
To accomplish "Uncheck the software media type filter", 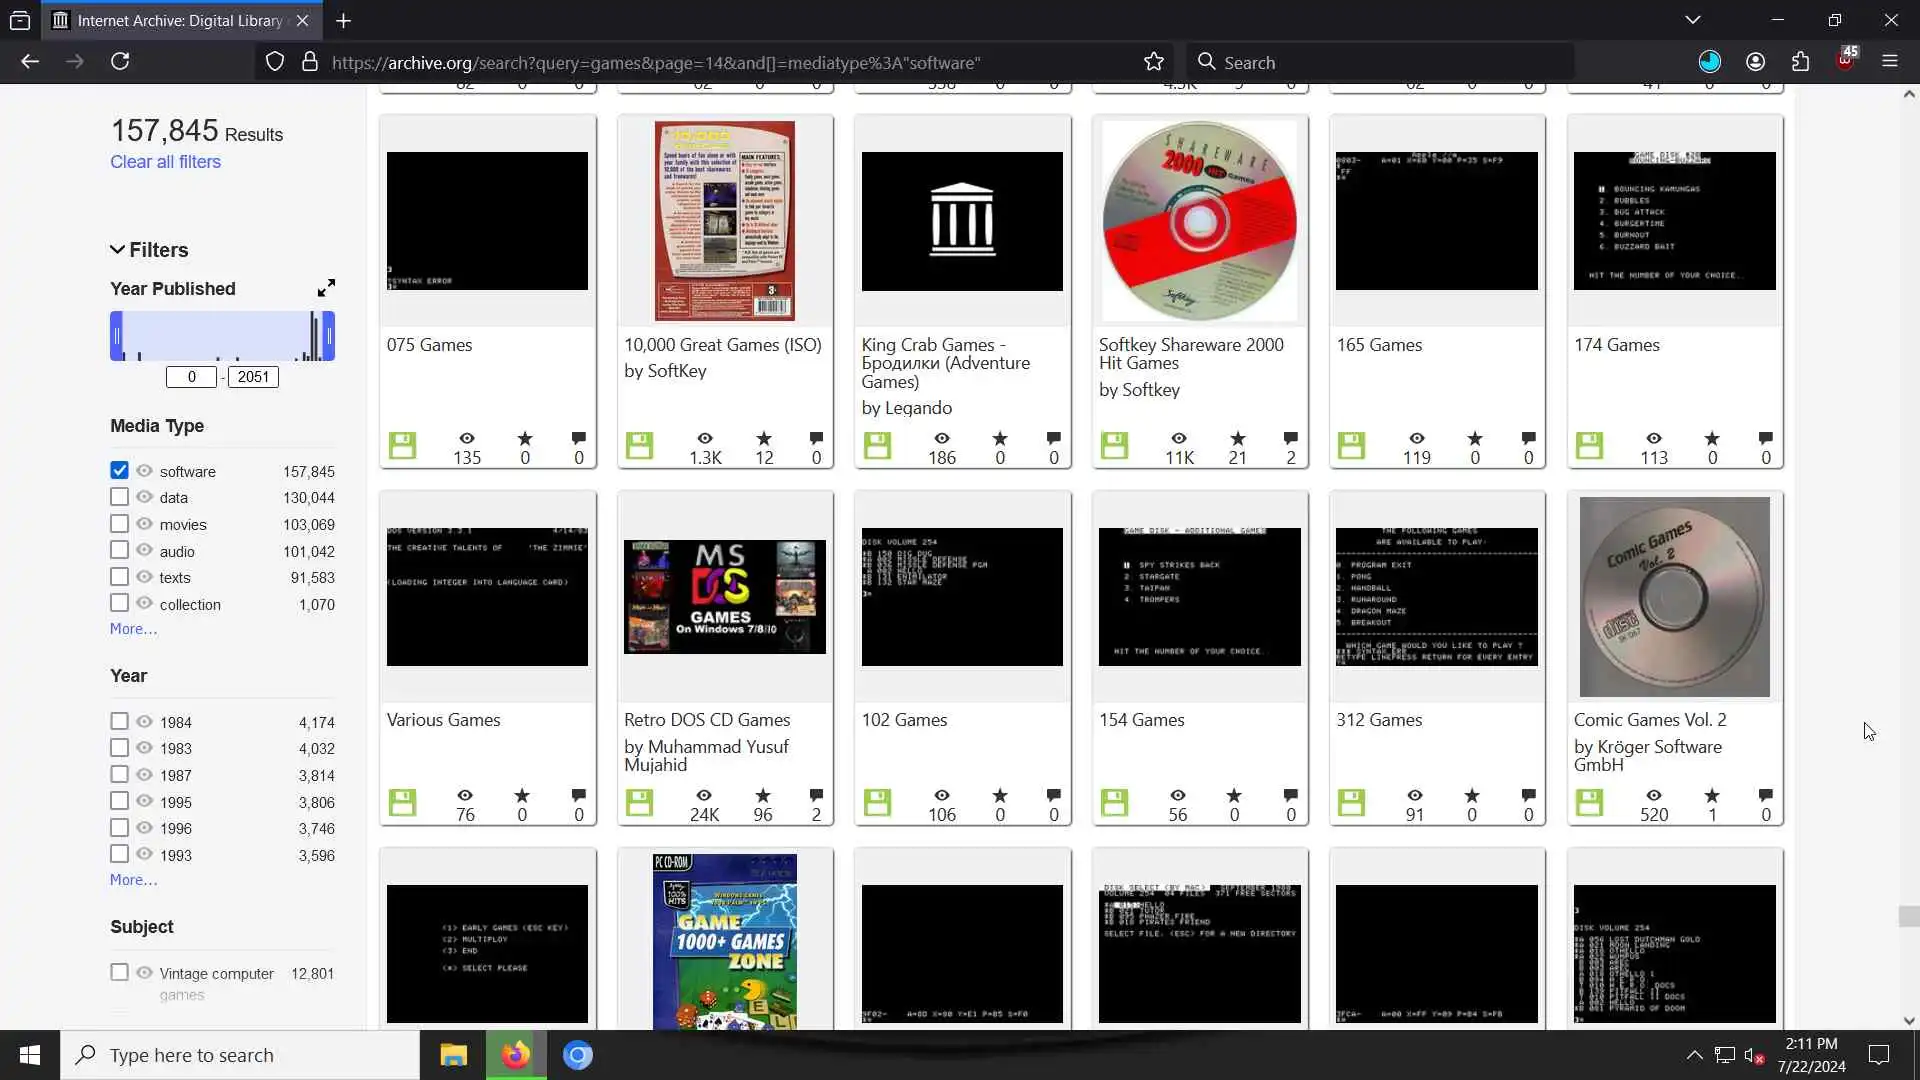I will tap(119, 470).
